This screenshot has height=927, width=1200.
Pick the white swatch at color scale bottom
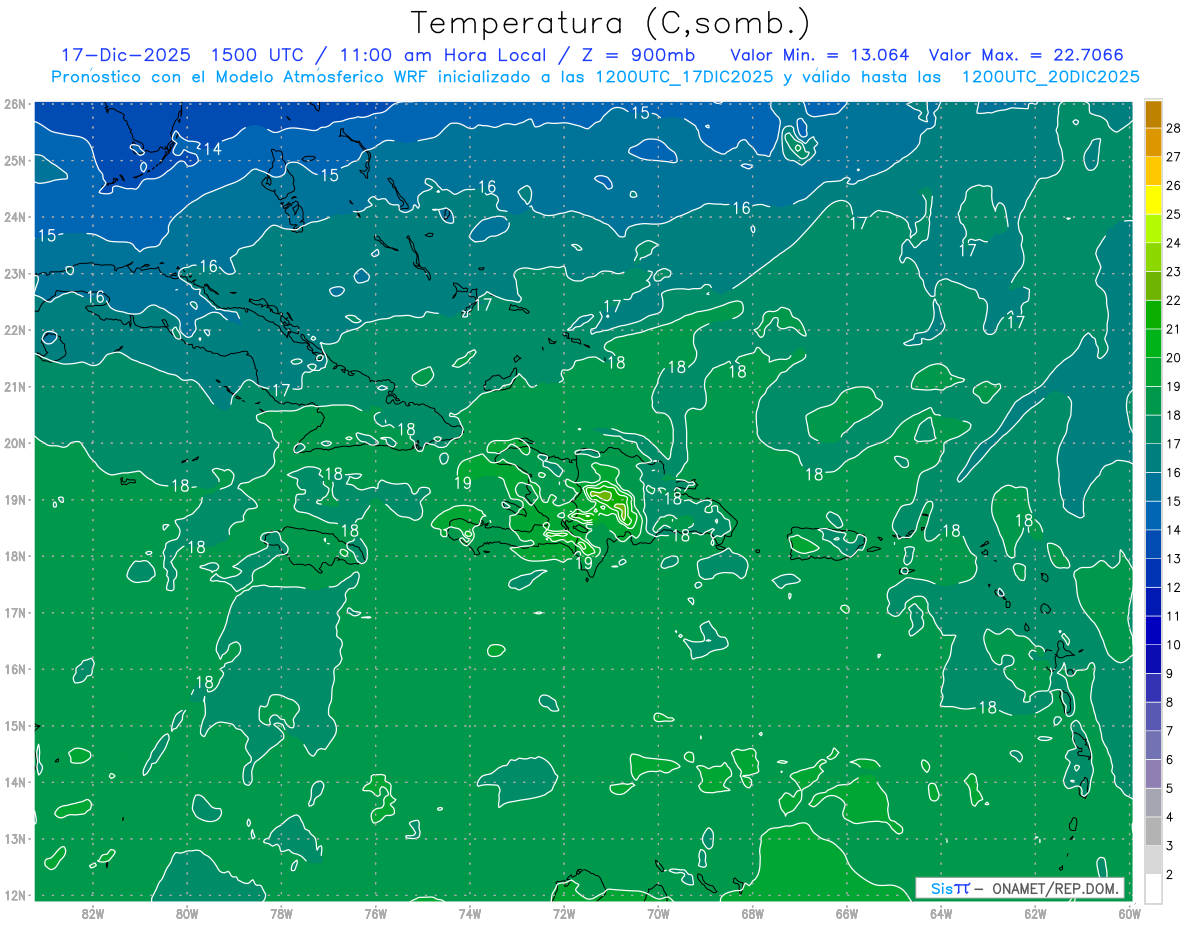[x=1153, y=888]
